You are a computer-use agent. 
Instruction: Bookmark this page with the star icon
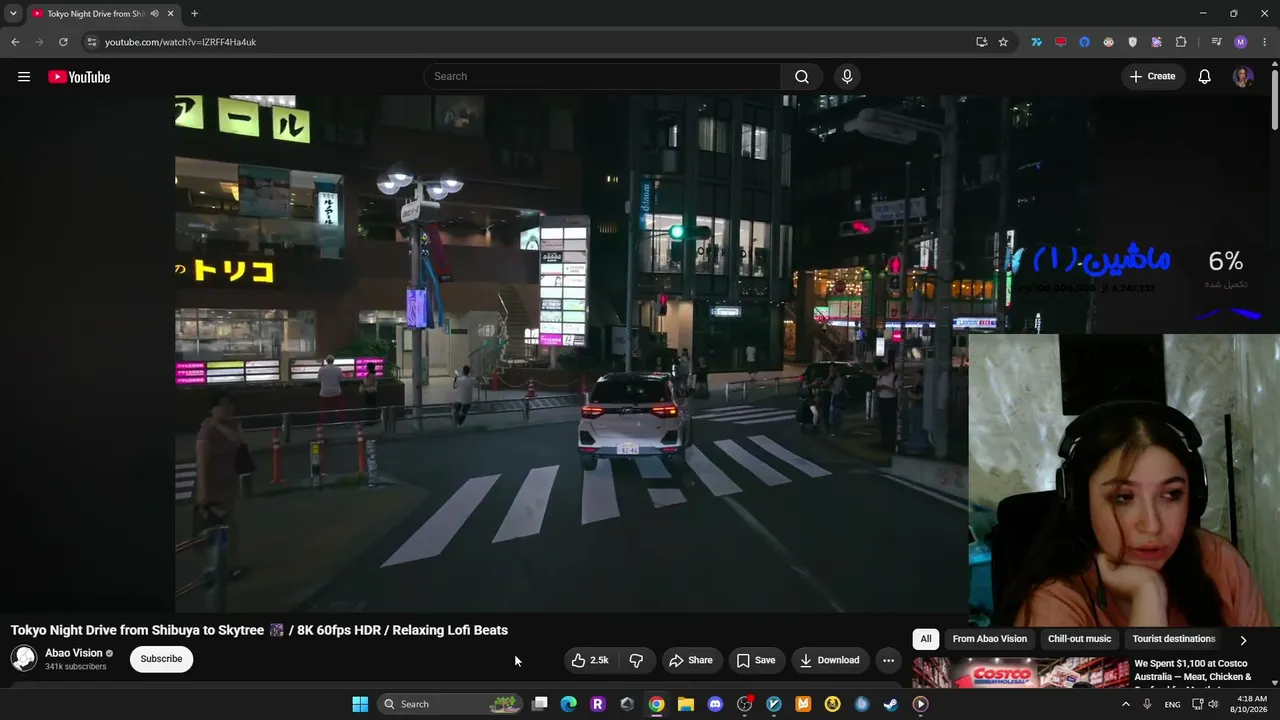1003,42
